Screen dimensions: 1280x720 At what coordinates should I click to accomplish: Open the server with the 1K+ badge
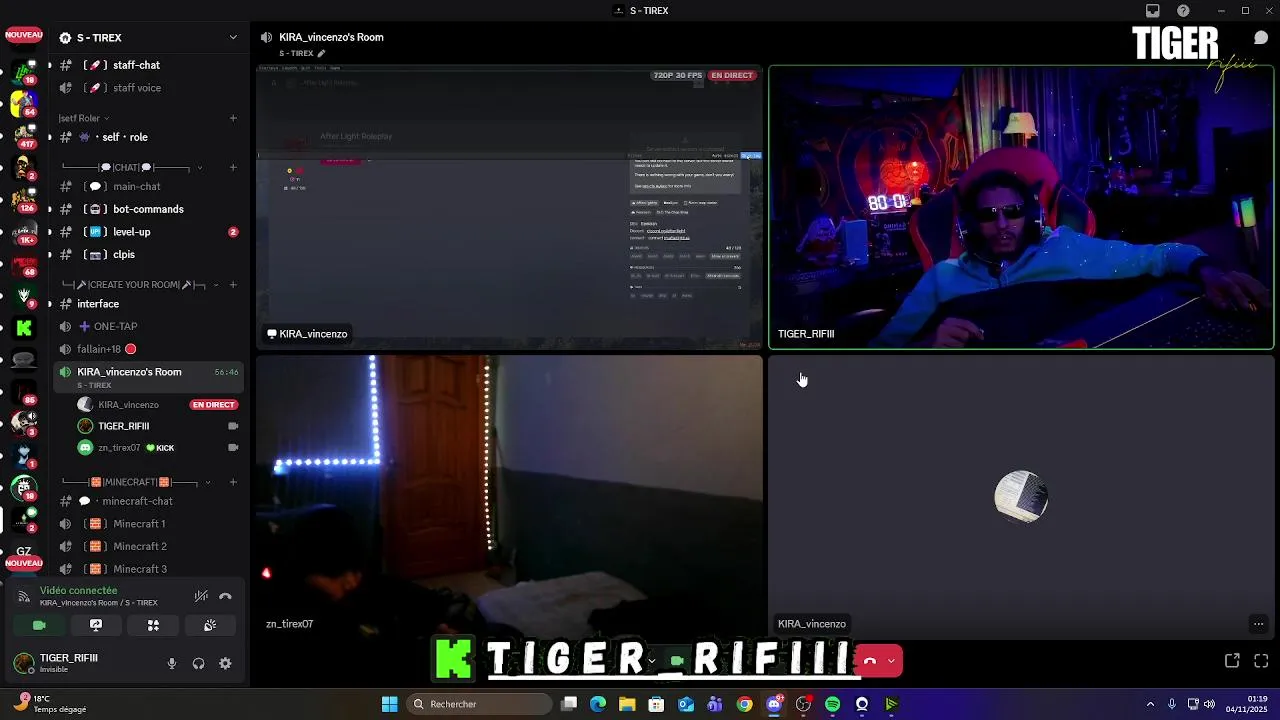click(x=24, y=232)
